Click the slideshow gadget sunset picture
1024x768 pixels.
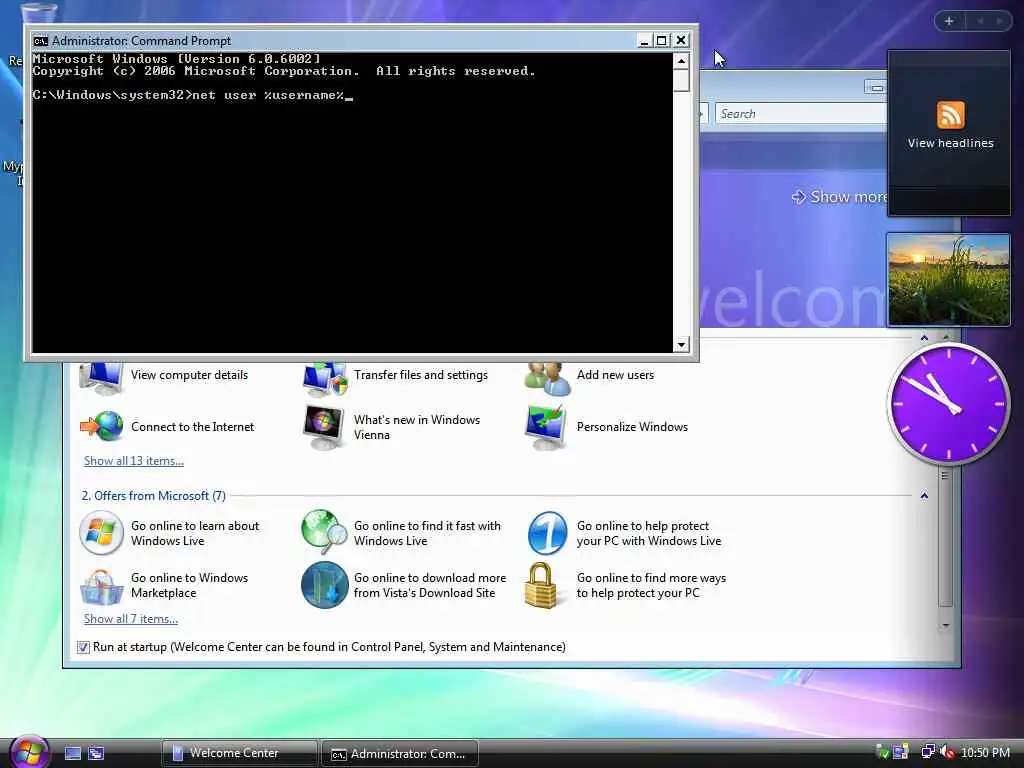coord(948,280)
